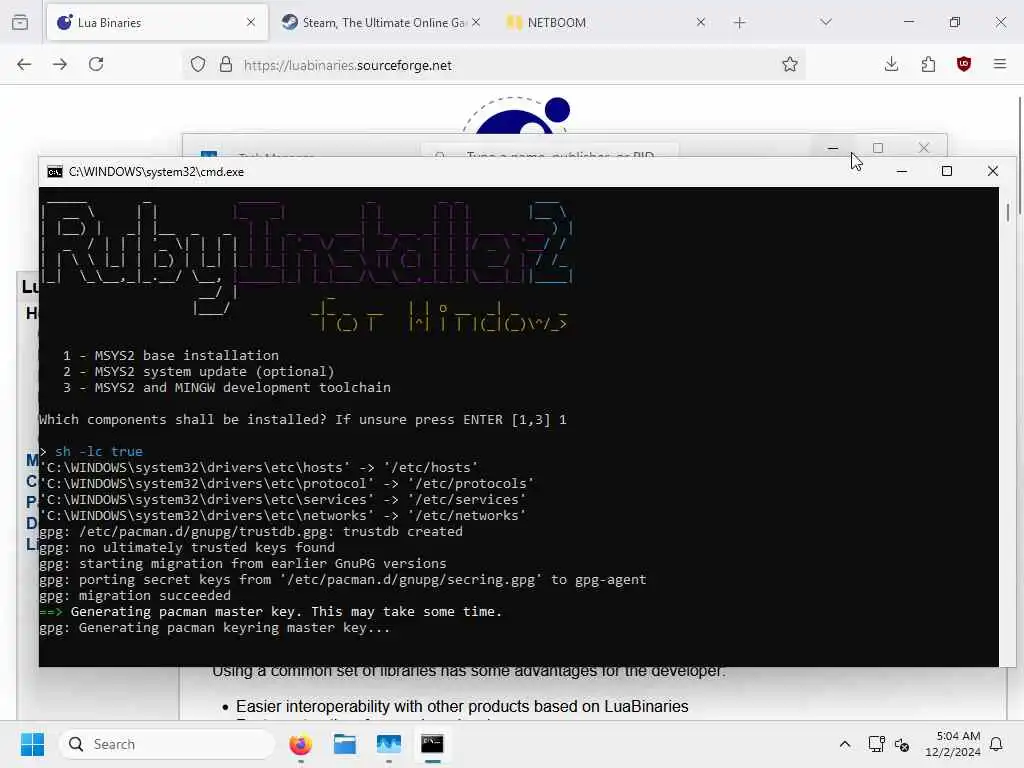
Task: Open the Task Manager taskbar icon
Action: [x=389, y=744]
